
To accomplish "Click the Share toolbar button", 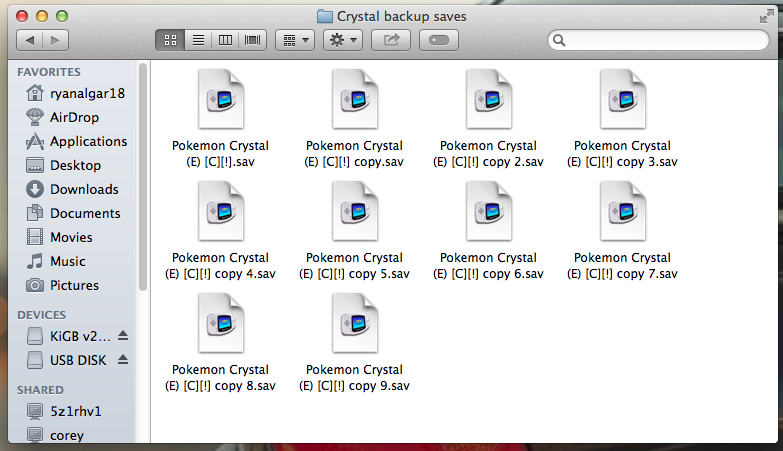I will pyautogui.click(x=391, y=40).
